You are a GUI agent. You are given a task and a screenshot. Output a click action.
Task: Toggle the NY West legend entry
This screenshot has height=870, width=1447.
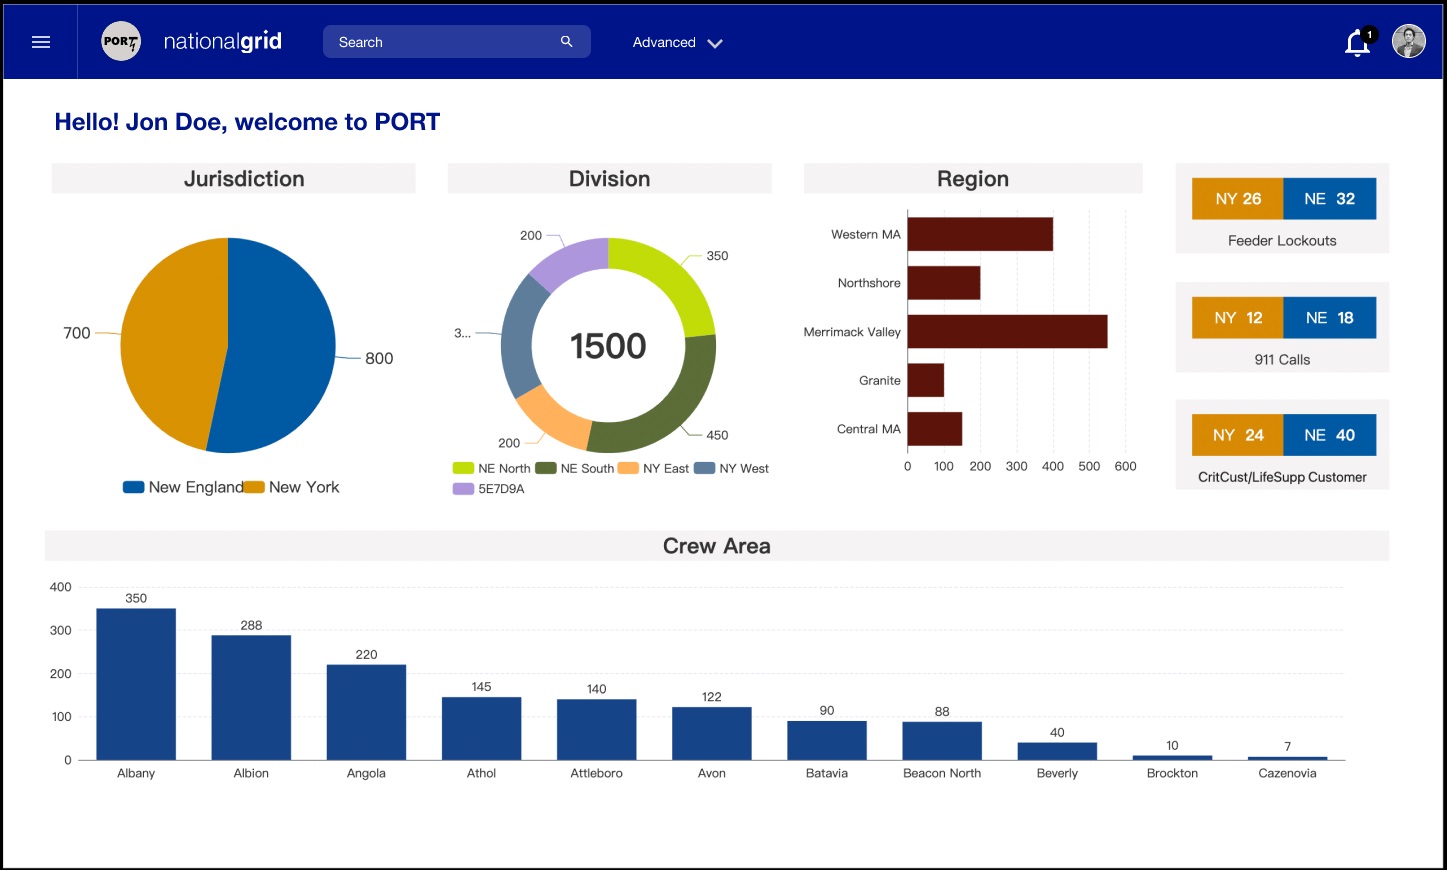pyautogui.click(x=732, y=468)
